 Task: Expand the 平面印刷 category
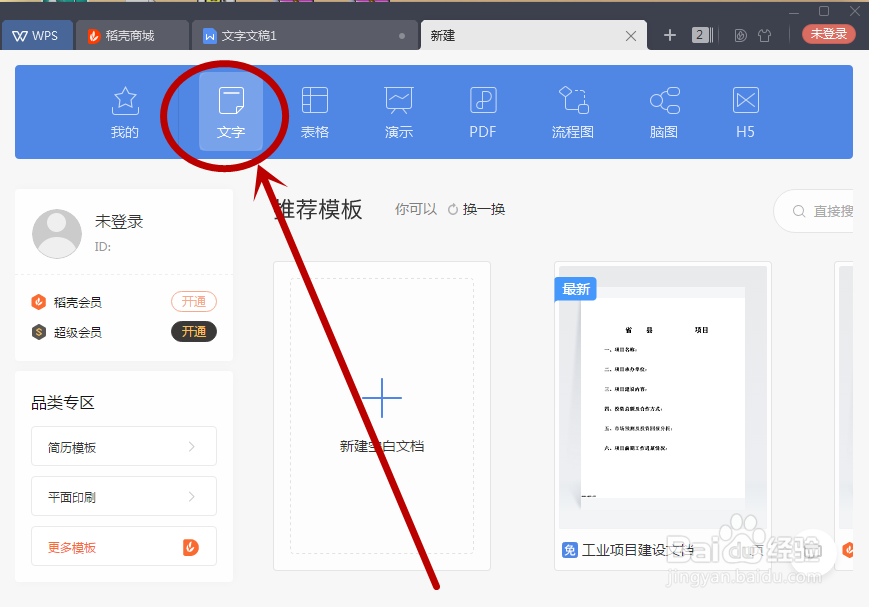click(x=123, y=496)
